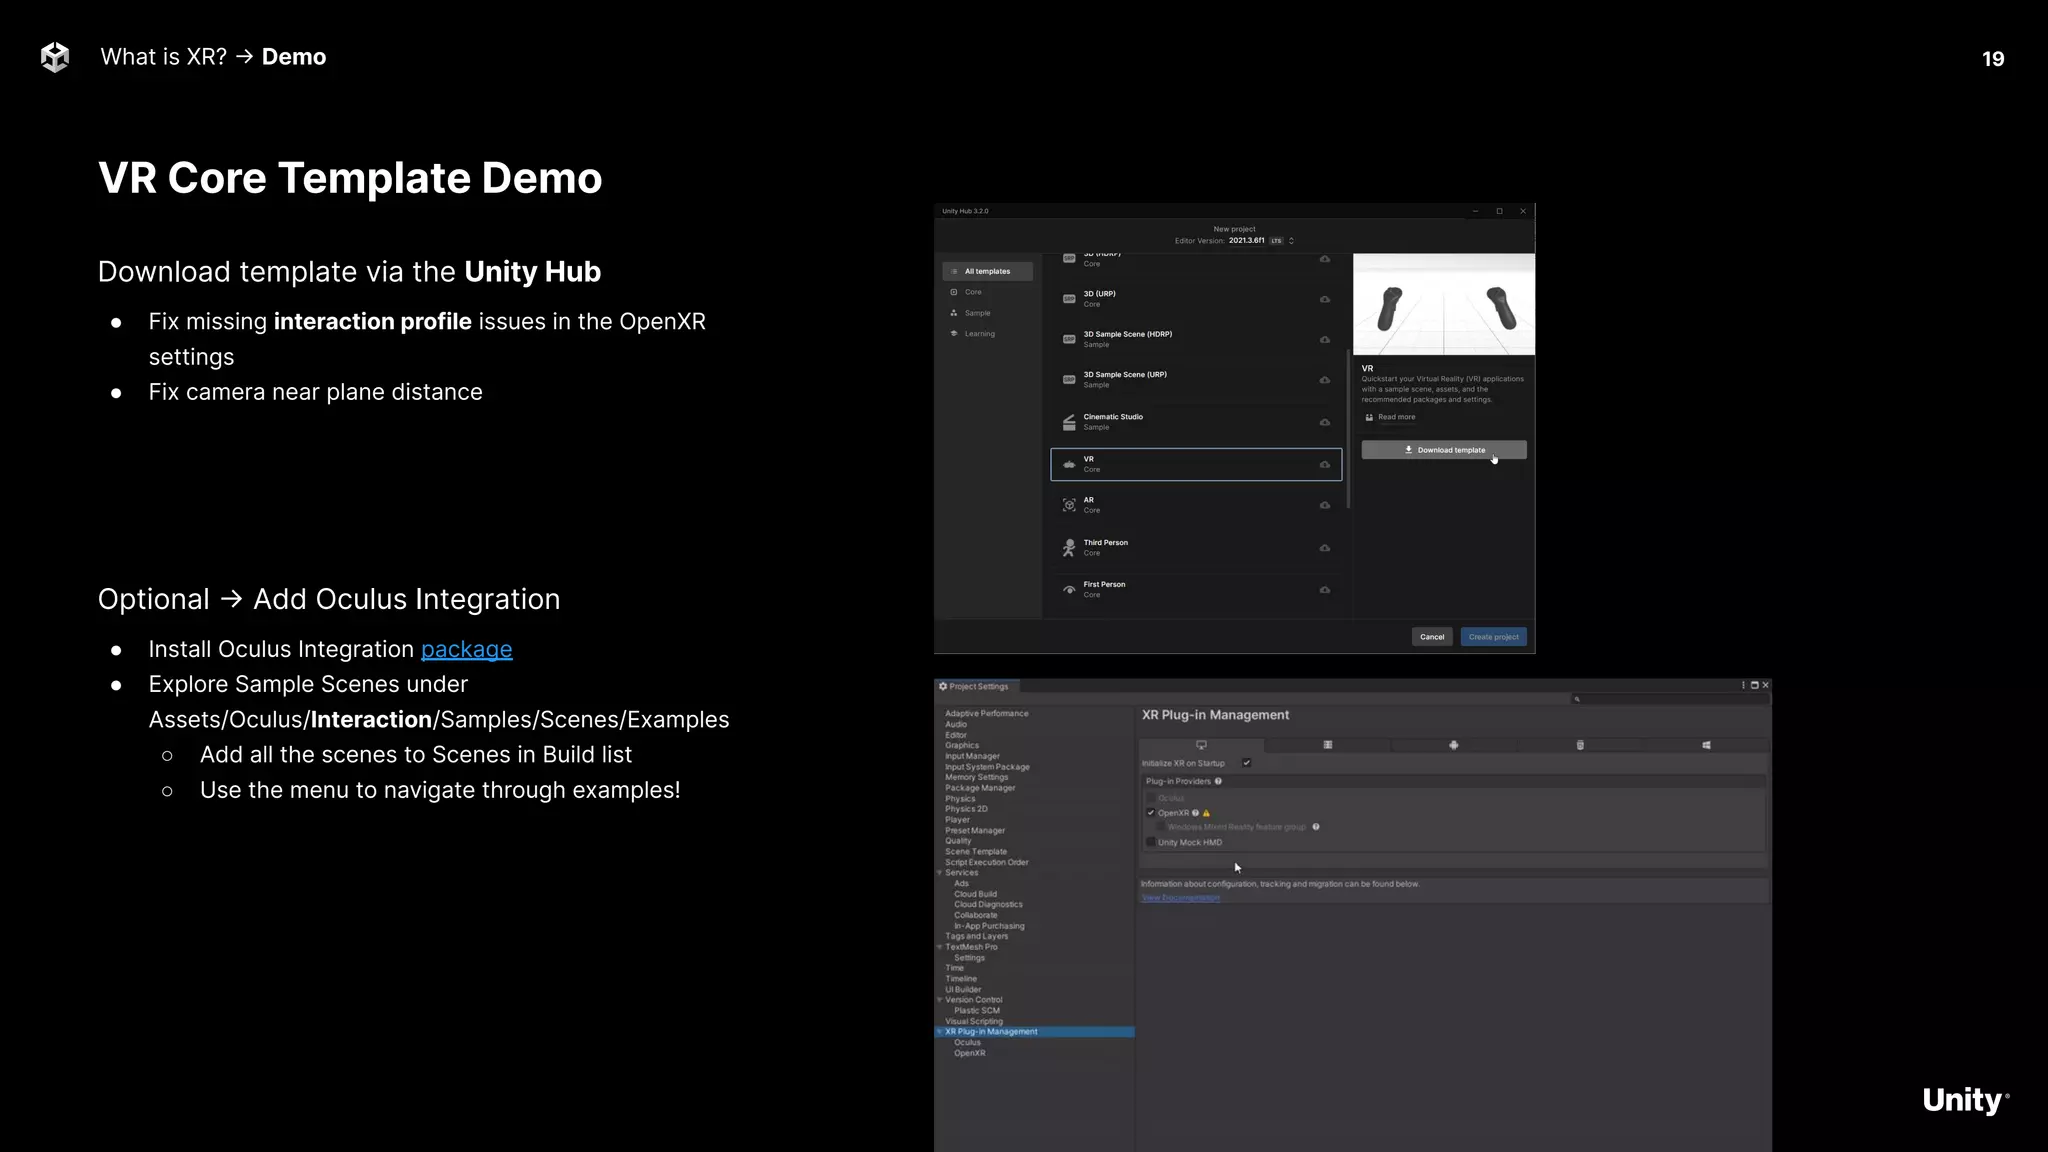Screen dimensions: 2048x1152
Task: Click the Download template button
Action: point(1443,450)
